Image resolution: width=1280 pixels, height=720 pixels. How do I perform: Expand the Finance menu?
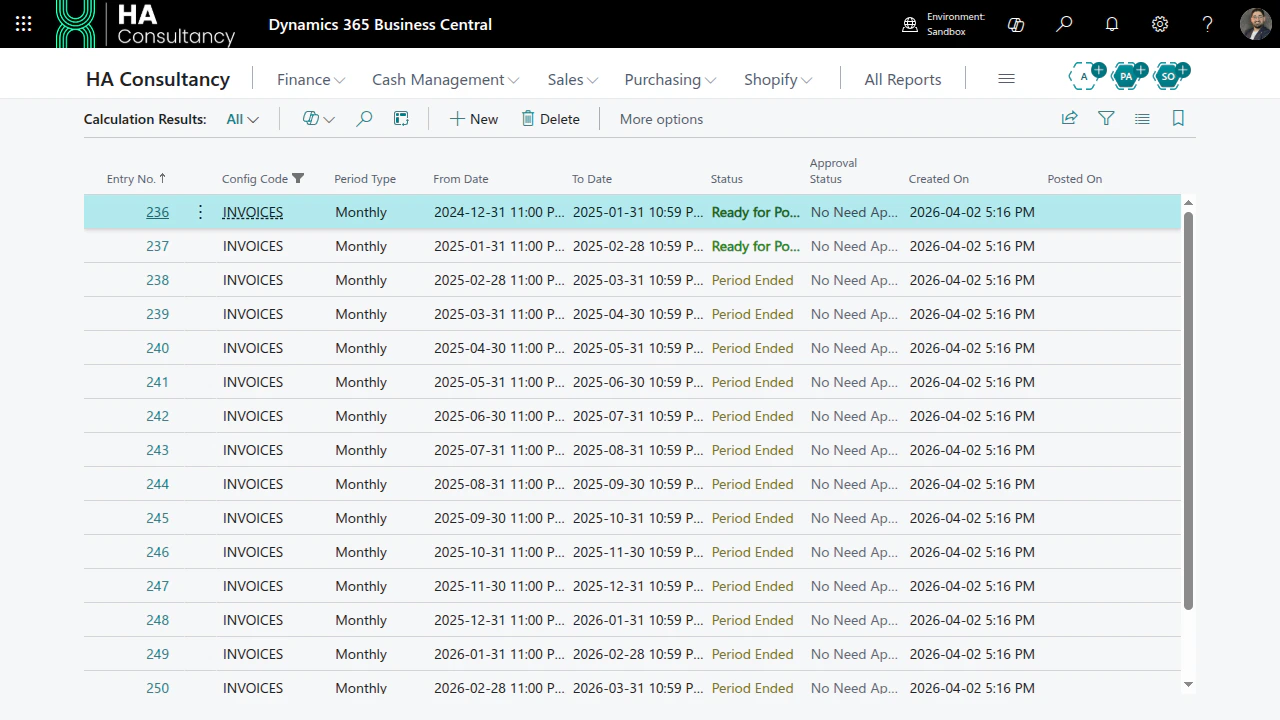click(311, 79)
